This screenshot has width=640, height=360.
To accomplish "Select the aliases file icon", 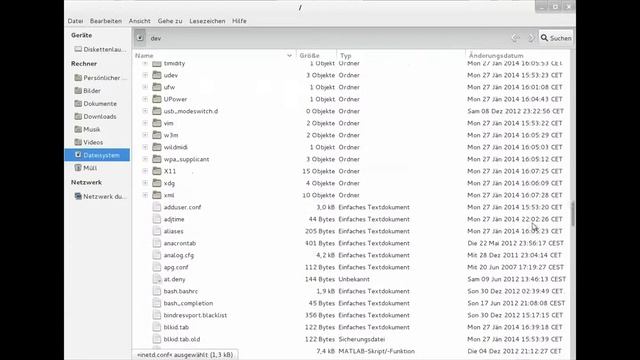I will pyautogui.click(x=157, y=231).
